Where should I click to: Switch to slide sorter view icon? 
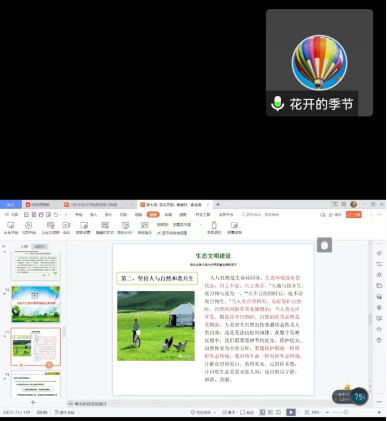[270, 412]
